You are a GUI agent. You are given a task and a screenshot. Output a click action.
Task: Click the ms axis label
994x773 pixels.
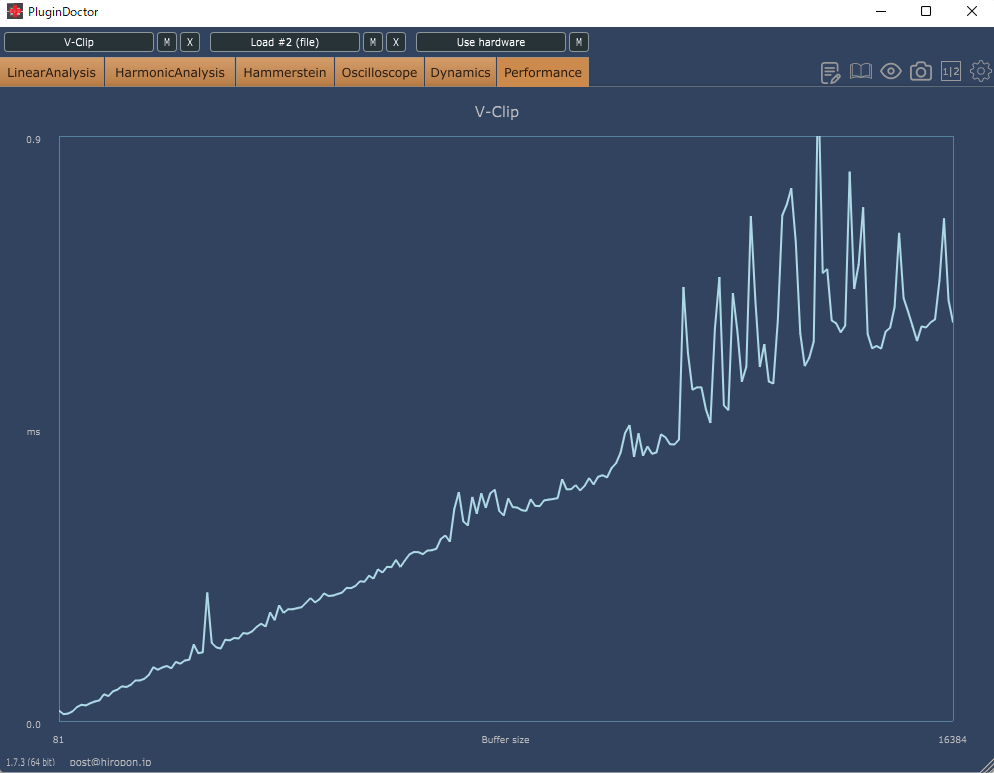point(33,432)
